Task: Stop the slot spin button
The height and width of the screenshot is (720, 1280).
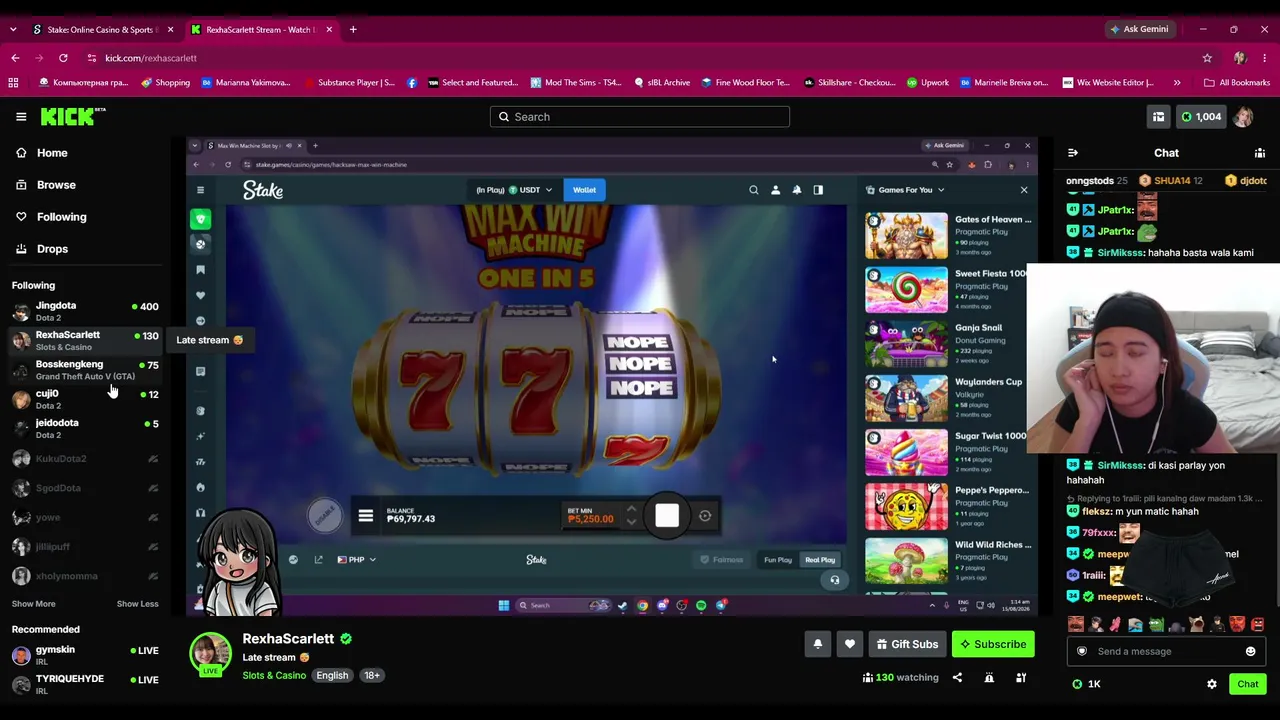Action: (x=667, y=516)
